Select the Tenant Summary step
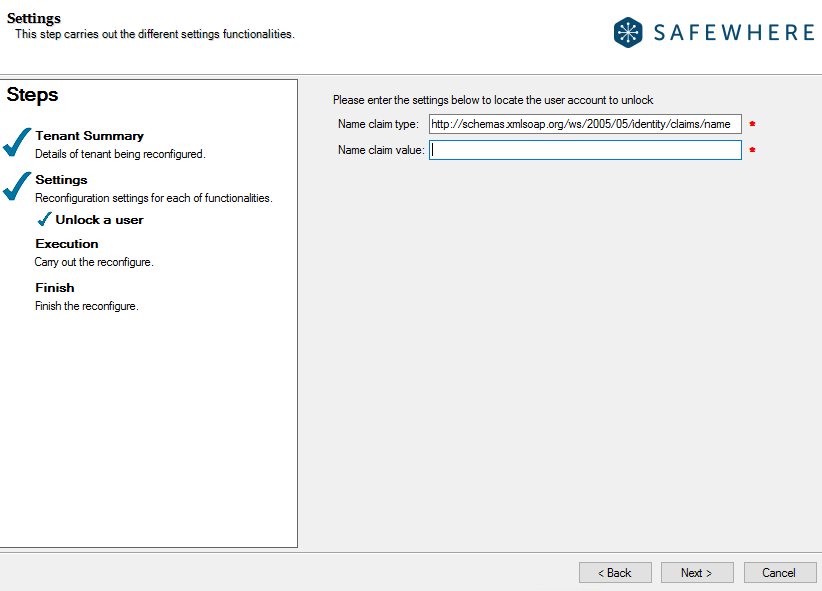 89,136
